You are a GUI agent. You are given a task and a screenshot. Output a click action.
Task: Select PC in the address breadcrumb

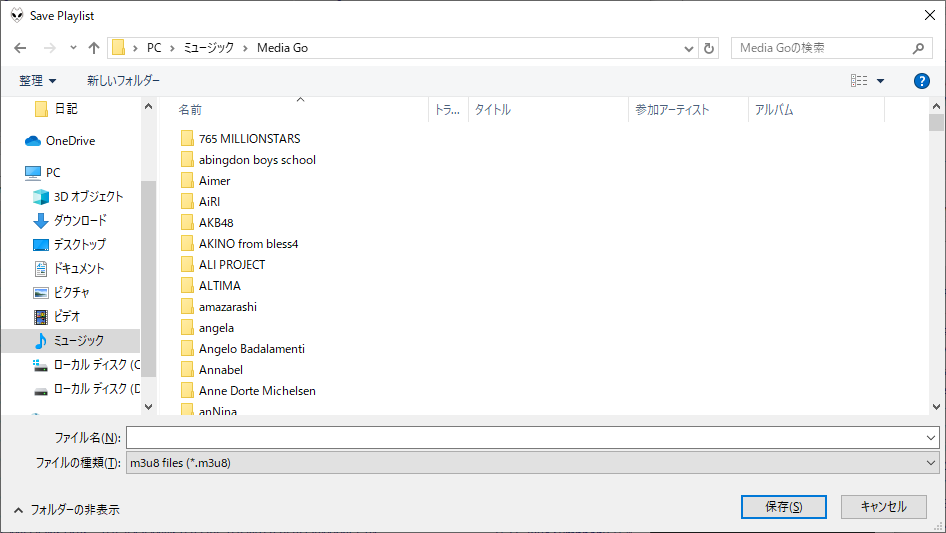(154, 48)
